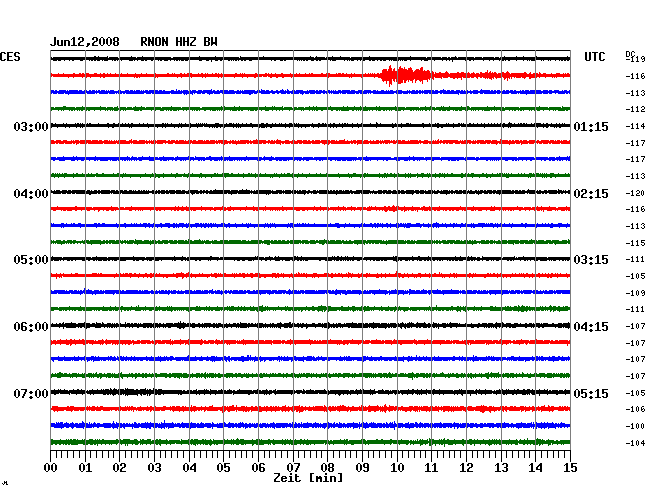Screen dimensions: 650x494
Task: Click the black trace beside 03:00
Action: coord(310,125)
